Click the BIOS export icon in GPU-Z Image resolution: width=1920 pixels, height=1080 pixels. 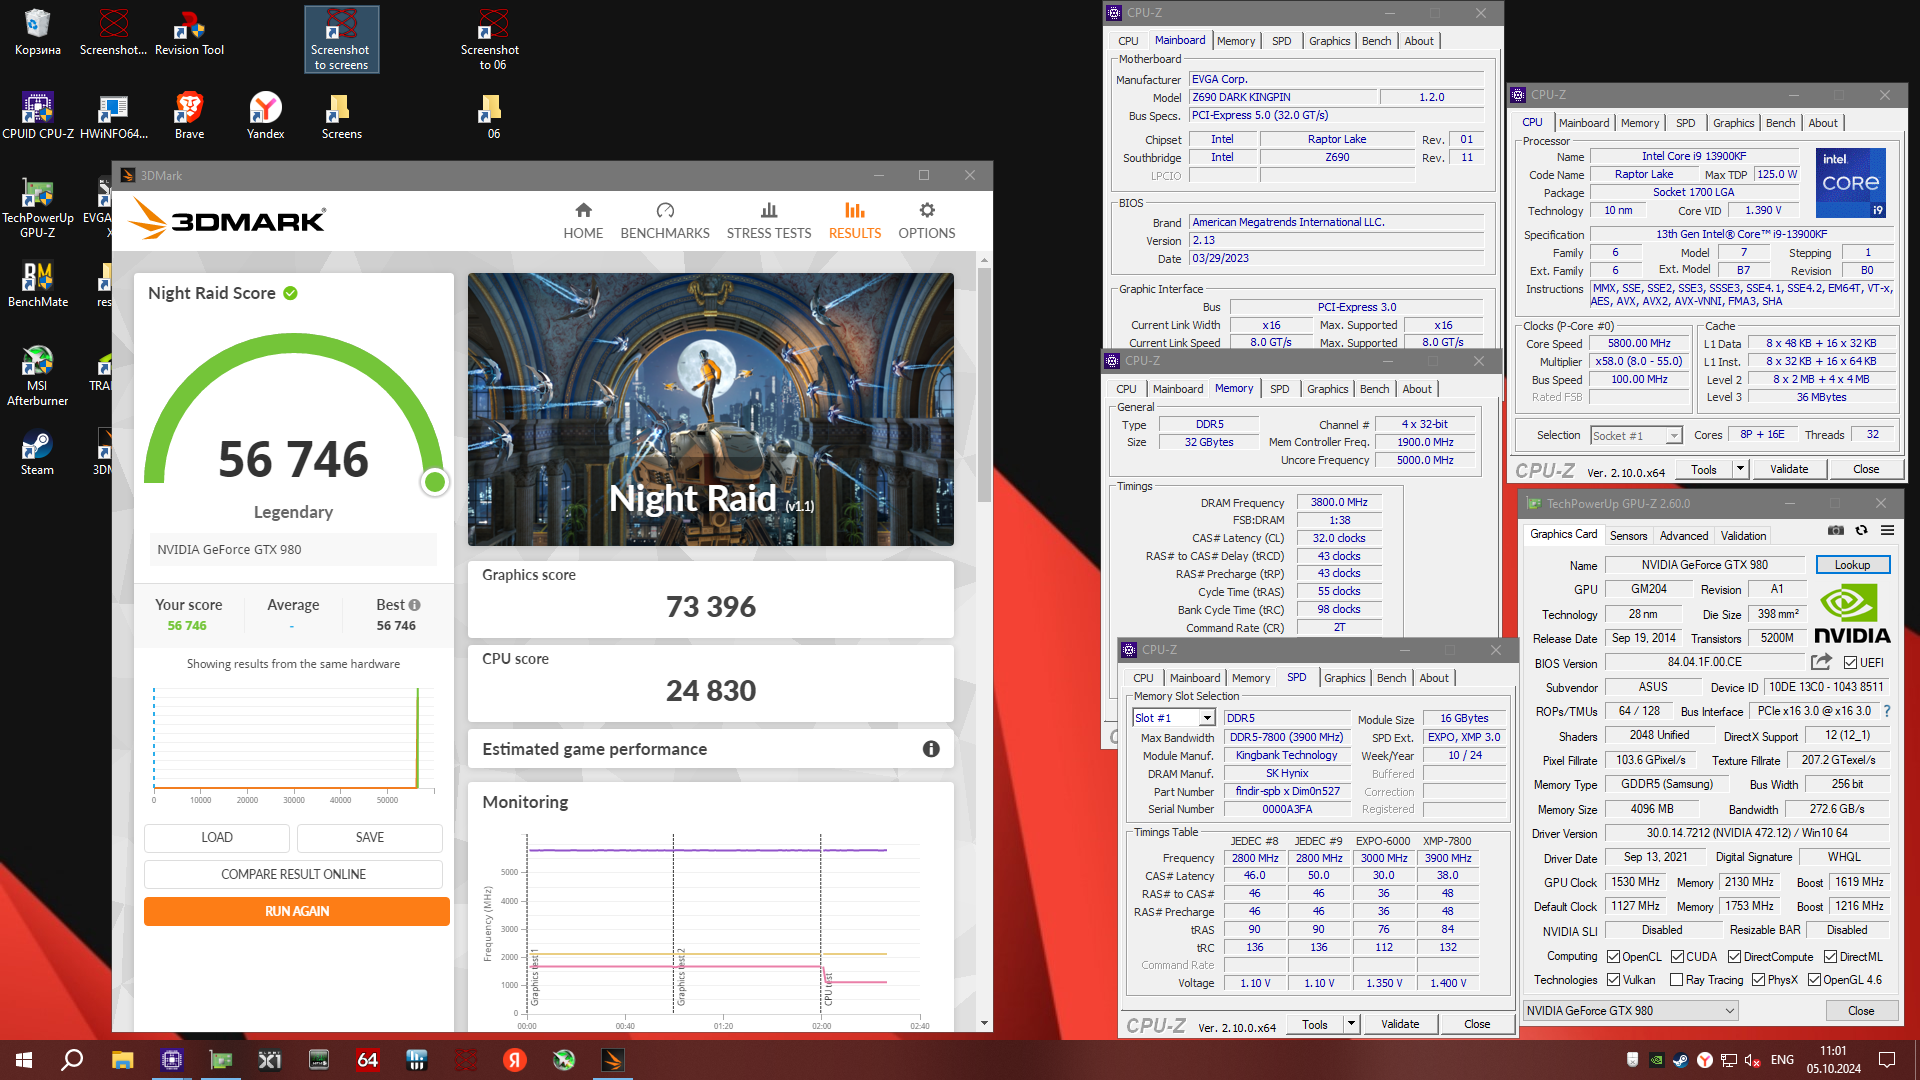(x=1821, y=662)
